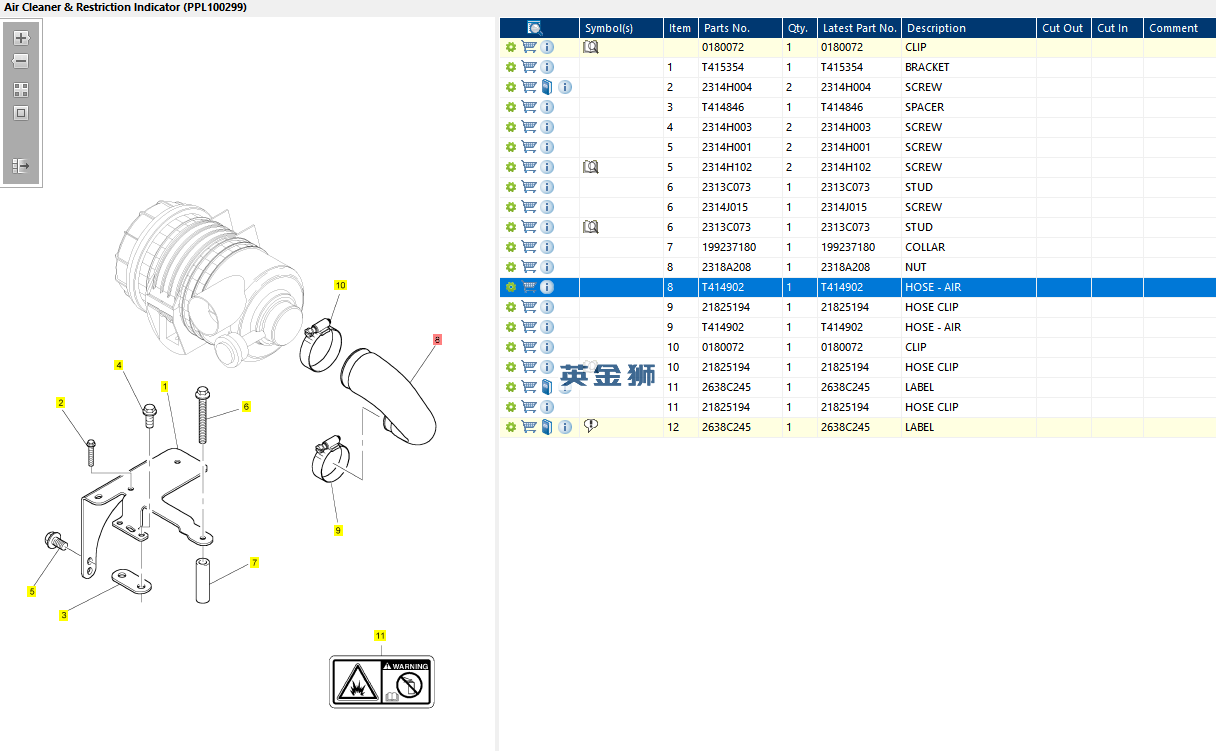The image size is (1216, 751).
Task: Sort by the Latest Part No. column header
Action: 859,28
